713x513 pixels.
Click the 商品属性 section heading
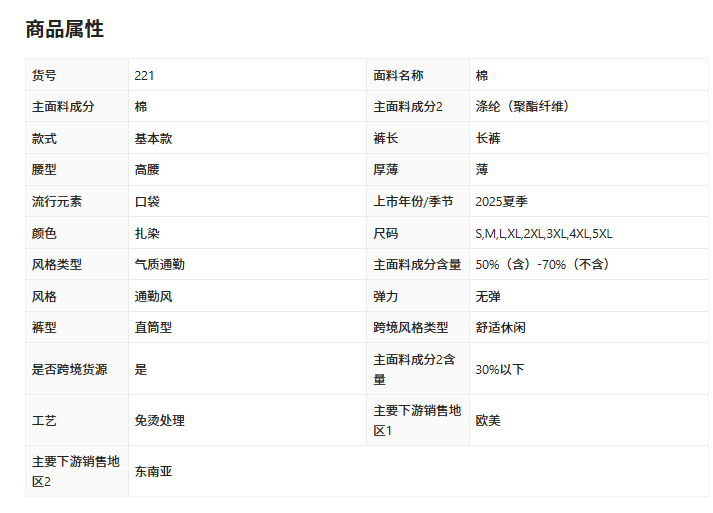pyautogui.click(x=65, y=29)
